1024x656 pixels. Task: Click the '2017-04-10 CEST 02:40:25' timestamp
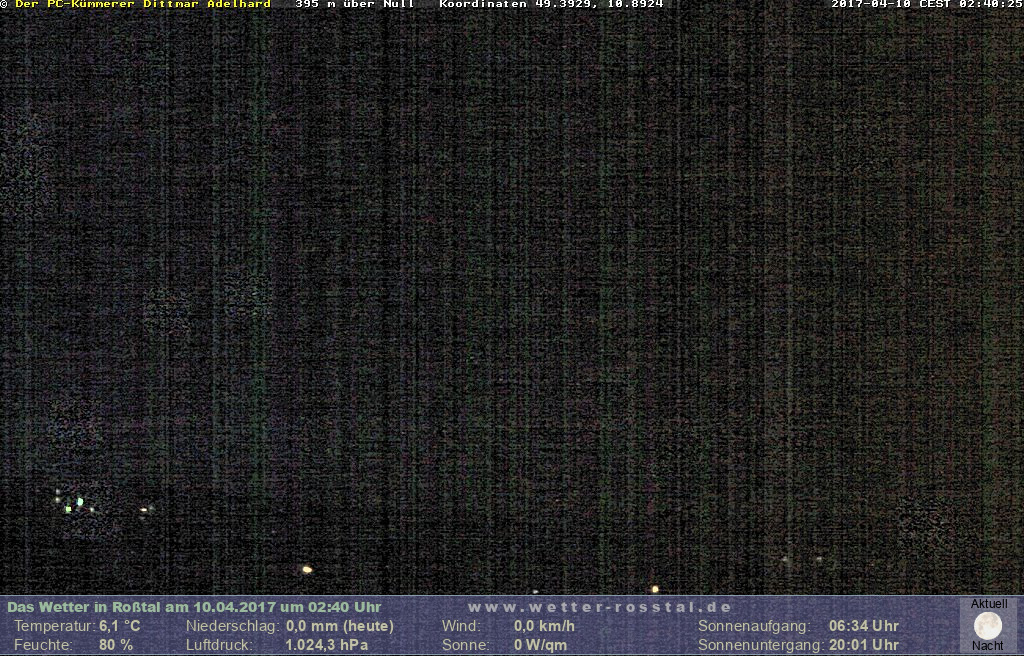[x=927, y=4]
